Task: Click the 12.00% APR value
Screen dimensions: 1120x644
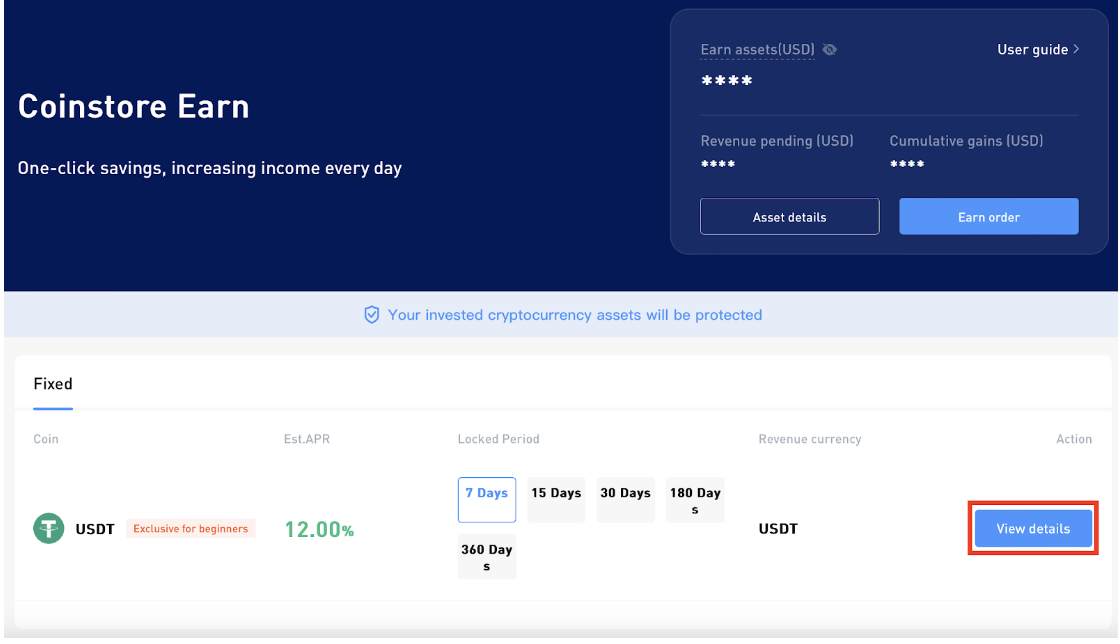Action: click(x=318, y=529)
